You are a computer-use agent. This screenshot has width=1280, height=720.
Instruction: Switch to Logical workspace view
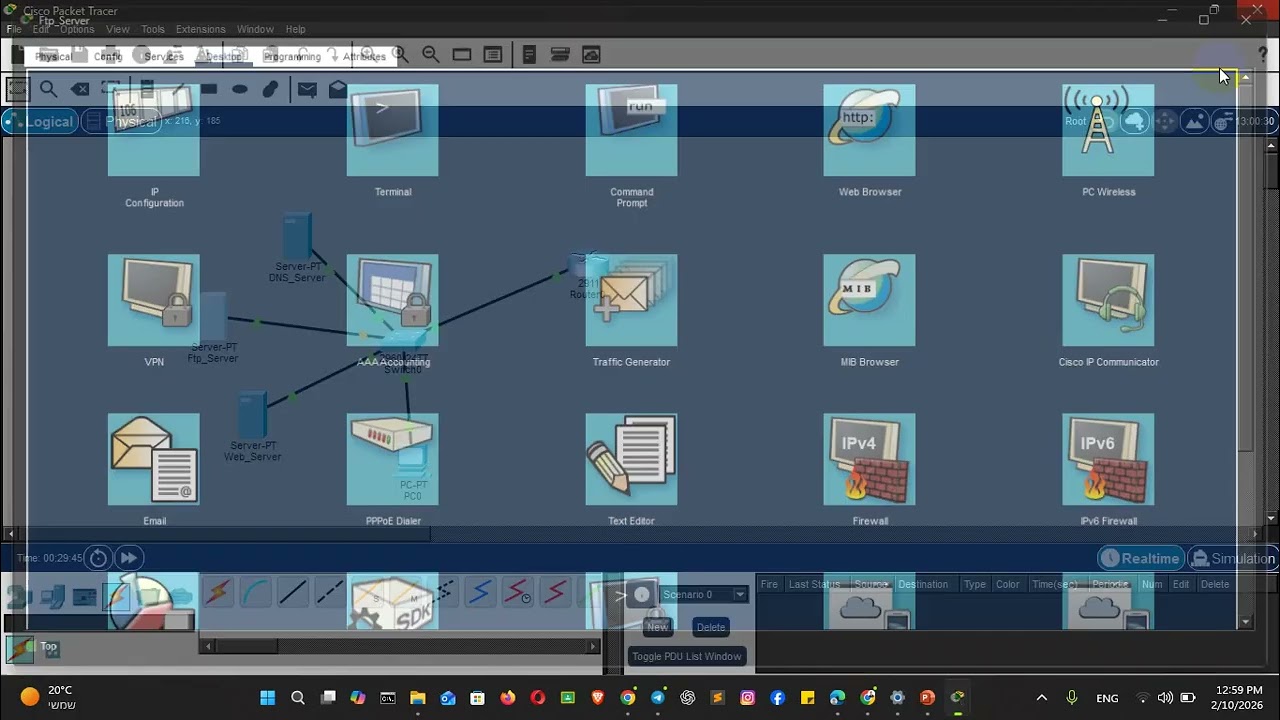40,121
